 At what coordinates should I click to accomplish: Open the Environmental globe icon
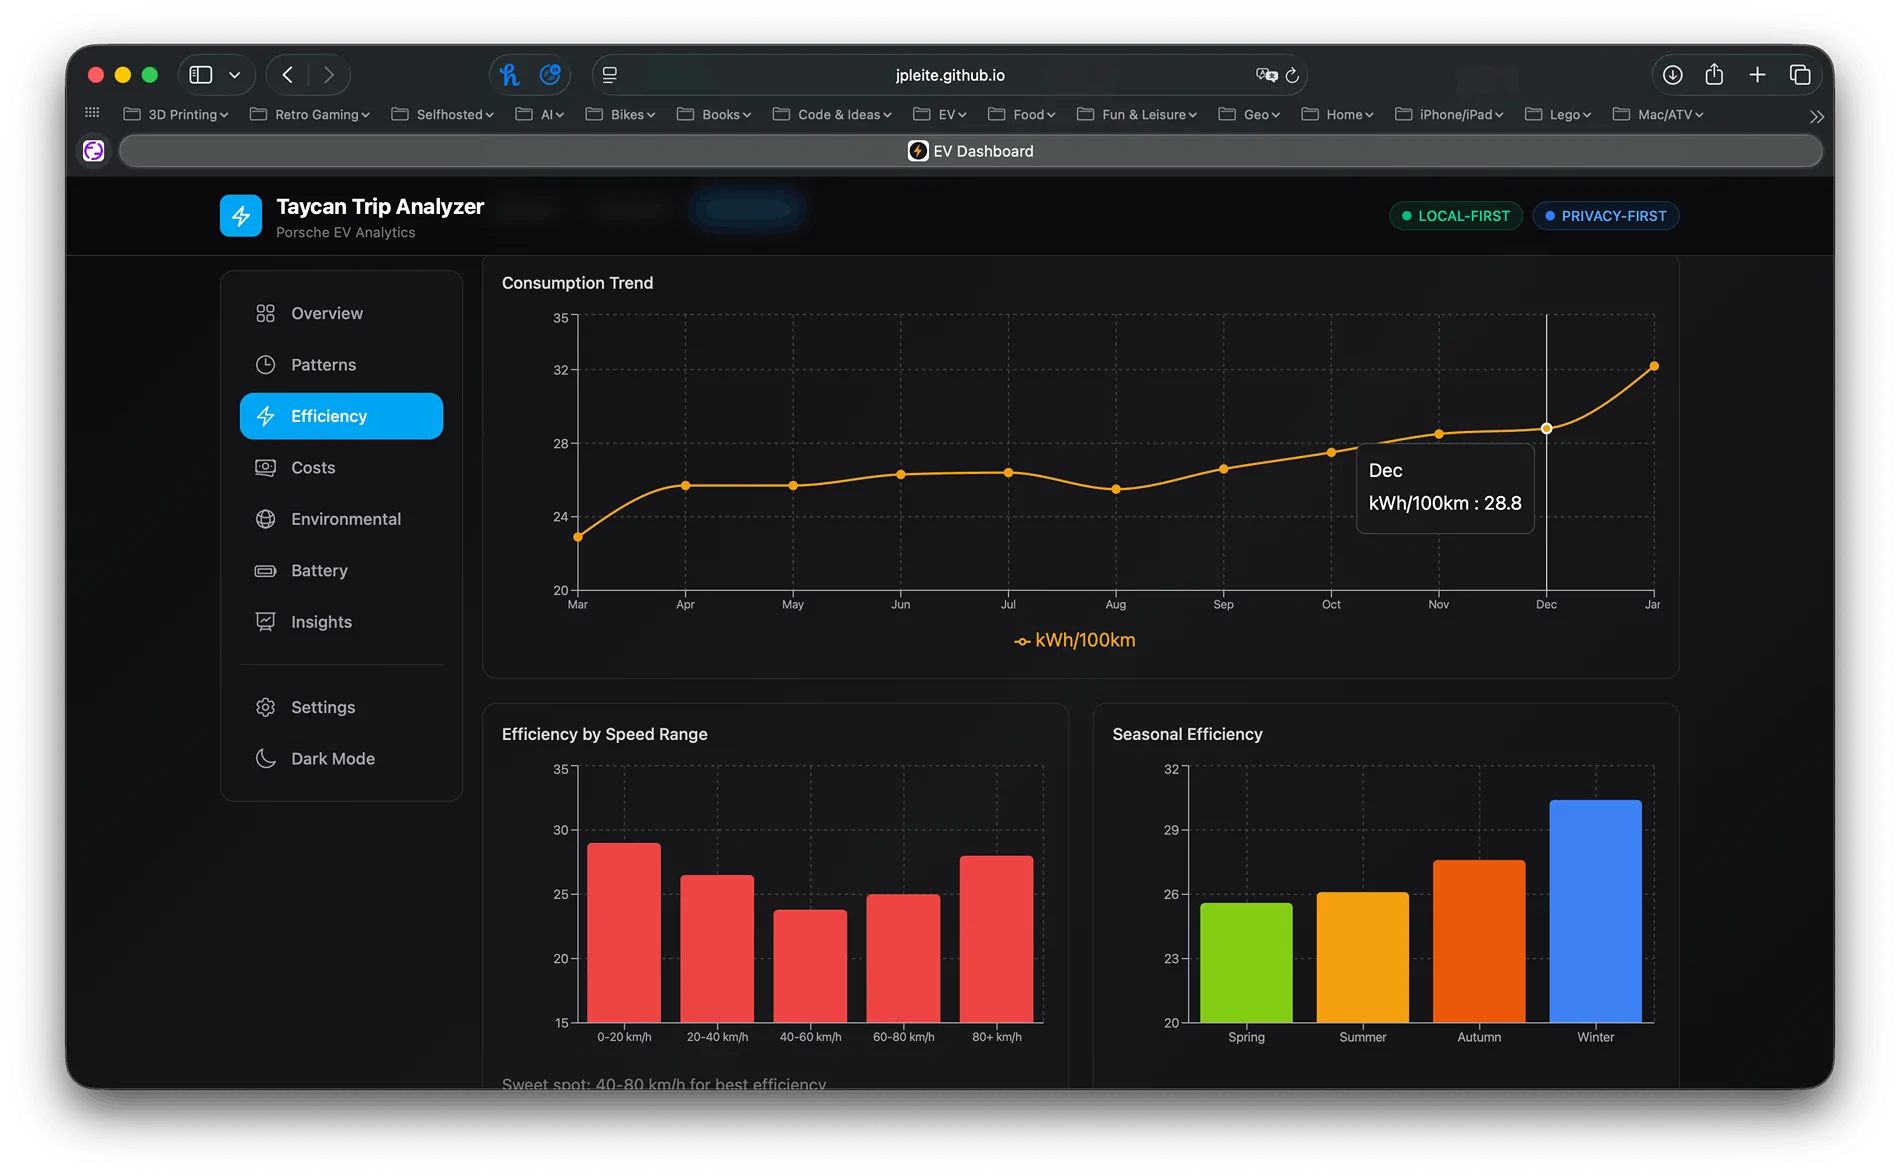tap(265, 519)
